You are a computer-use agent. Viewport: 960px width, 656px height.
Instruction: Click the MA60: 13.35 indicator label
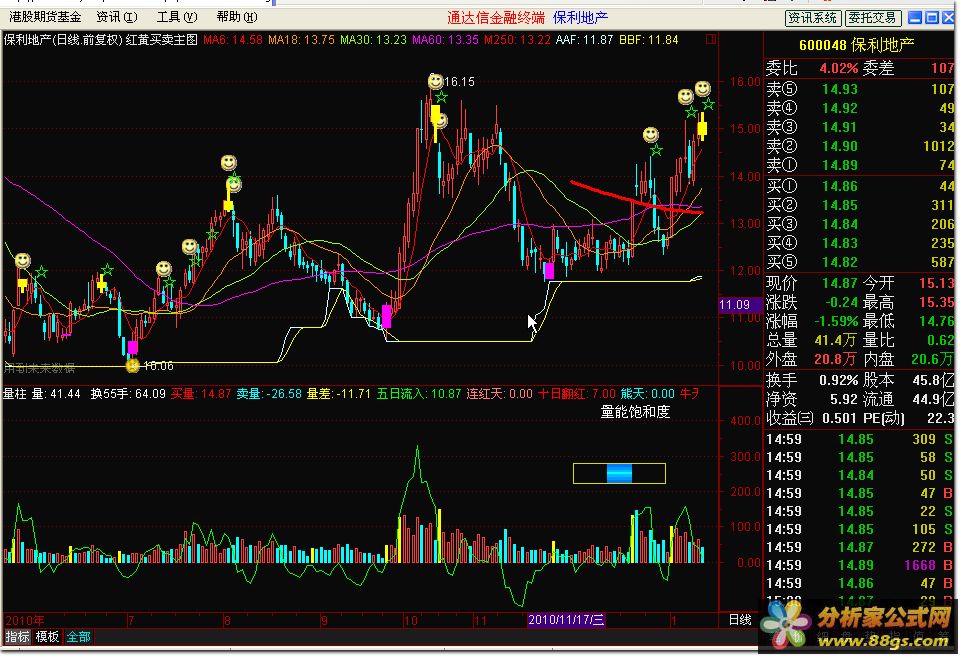[x=446, y=40]
